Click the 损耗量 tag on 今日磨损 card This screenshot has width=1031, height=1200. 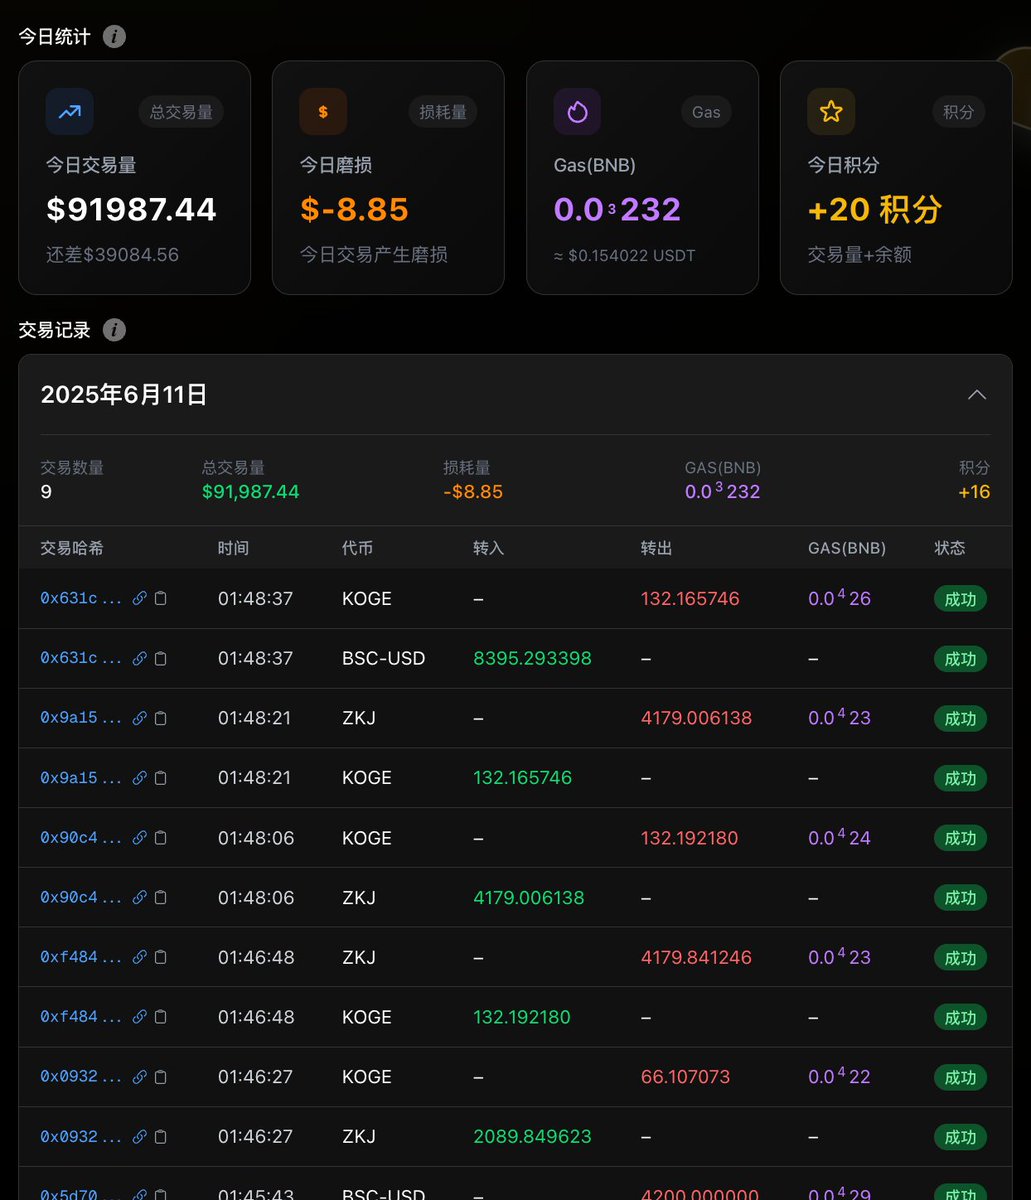443,112
